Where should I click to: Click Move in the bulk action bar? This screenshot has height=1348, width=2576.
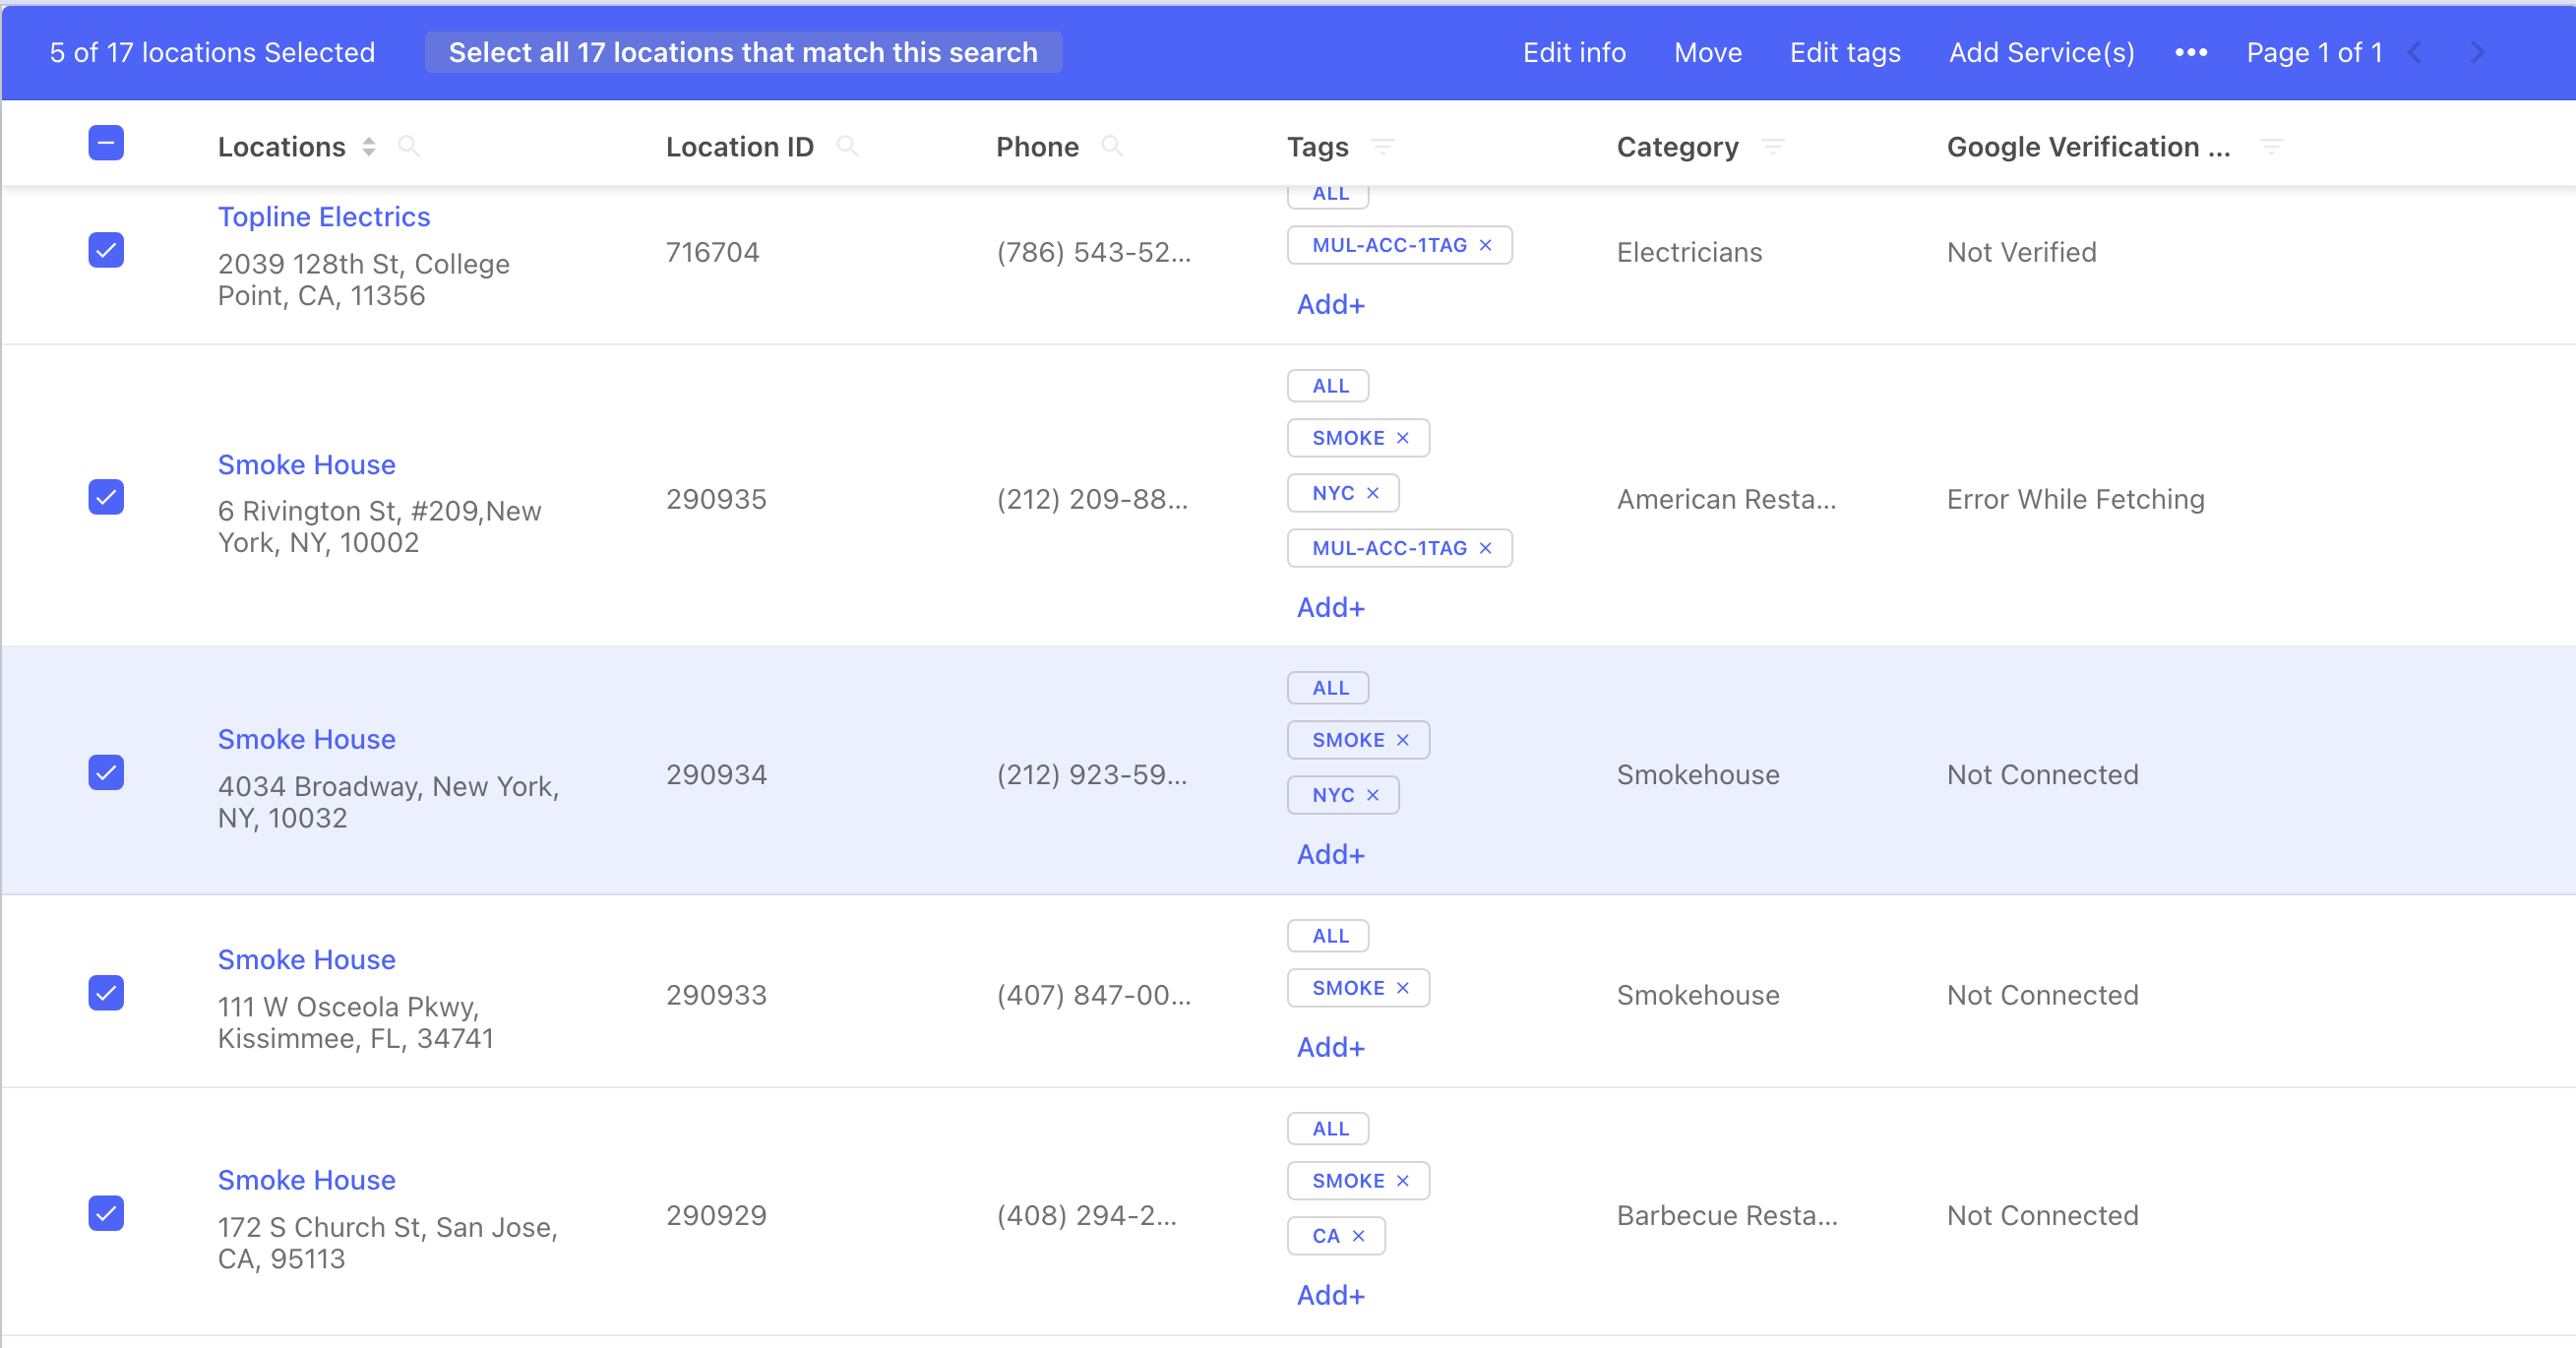[1707, 52]
